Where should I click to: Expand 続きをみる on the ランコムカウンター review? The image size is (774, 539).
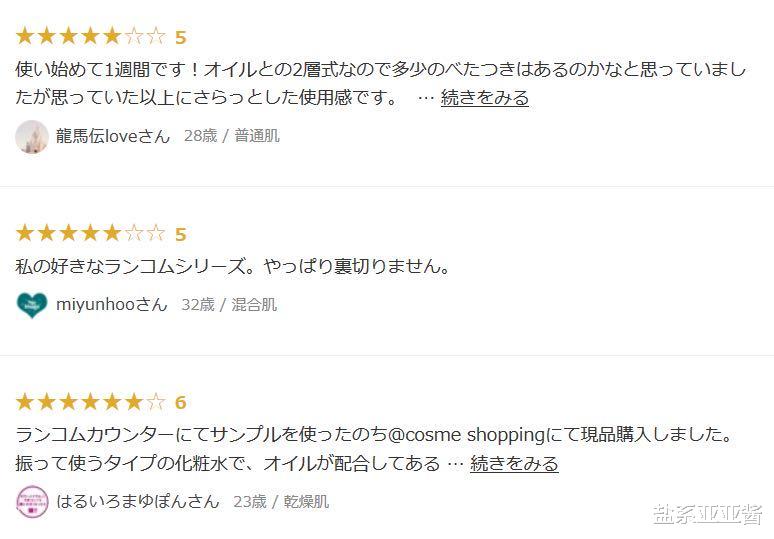(x=514, y=464)
